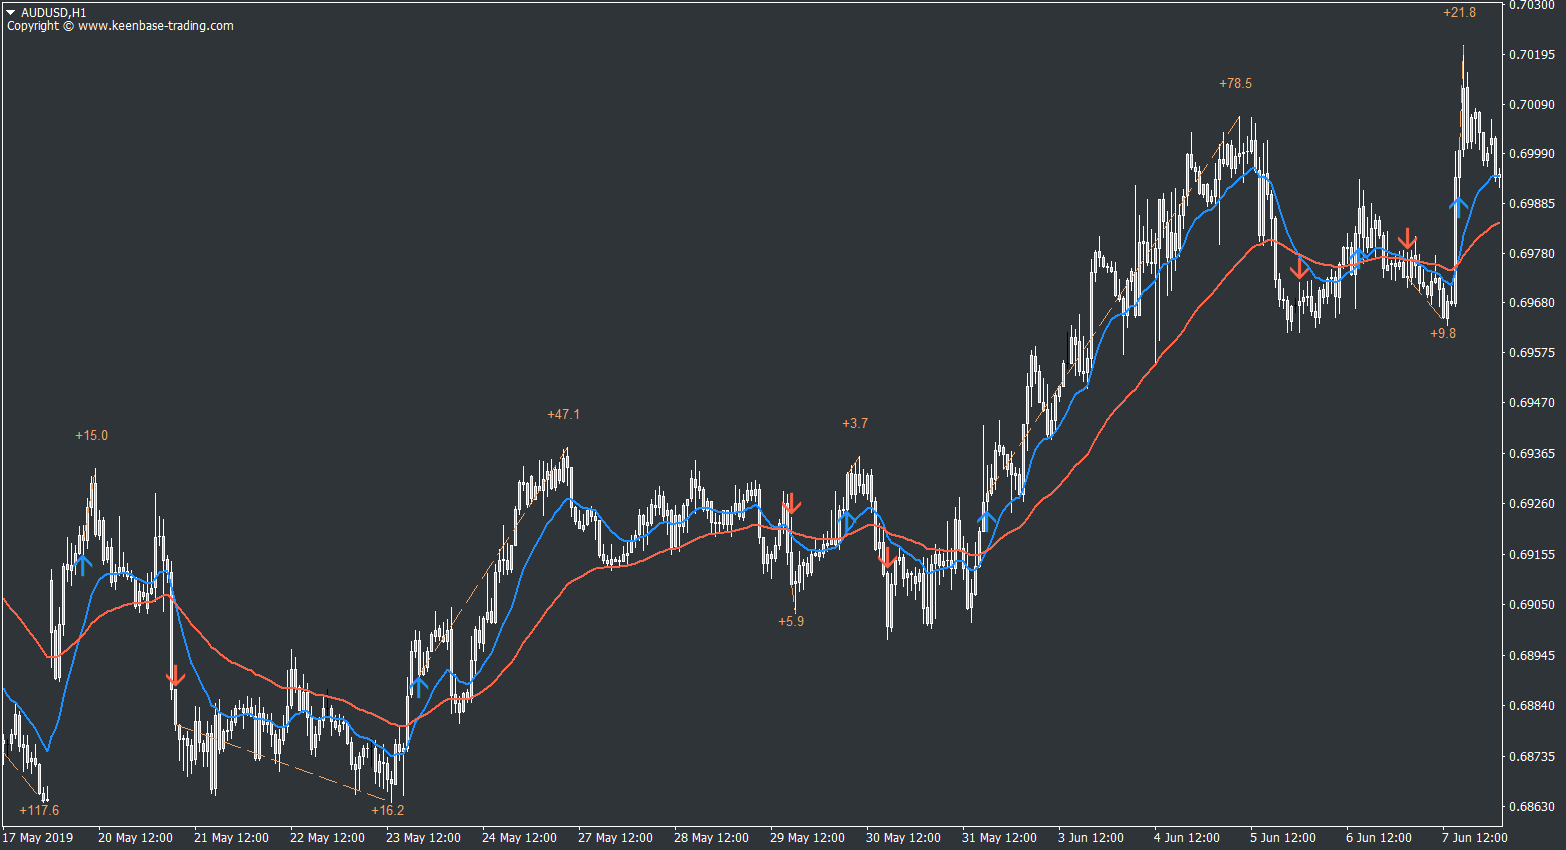Click the 28 May 12:00 time label

(711, 838)
